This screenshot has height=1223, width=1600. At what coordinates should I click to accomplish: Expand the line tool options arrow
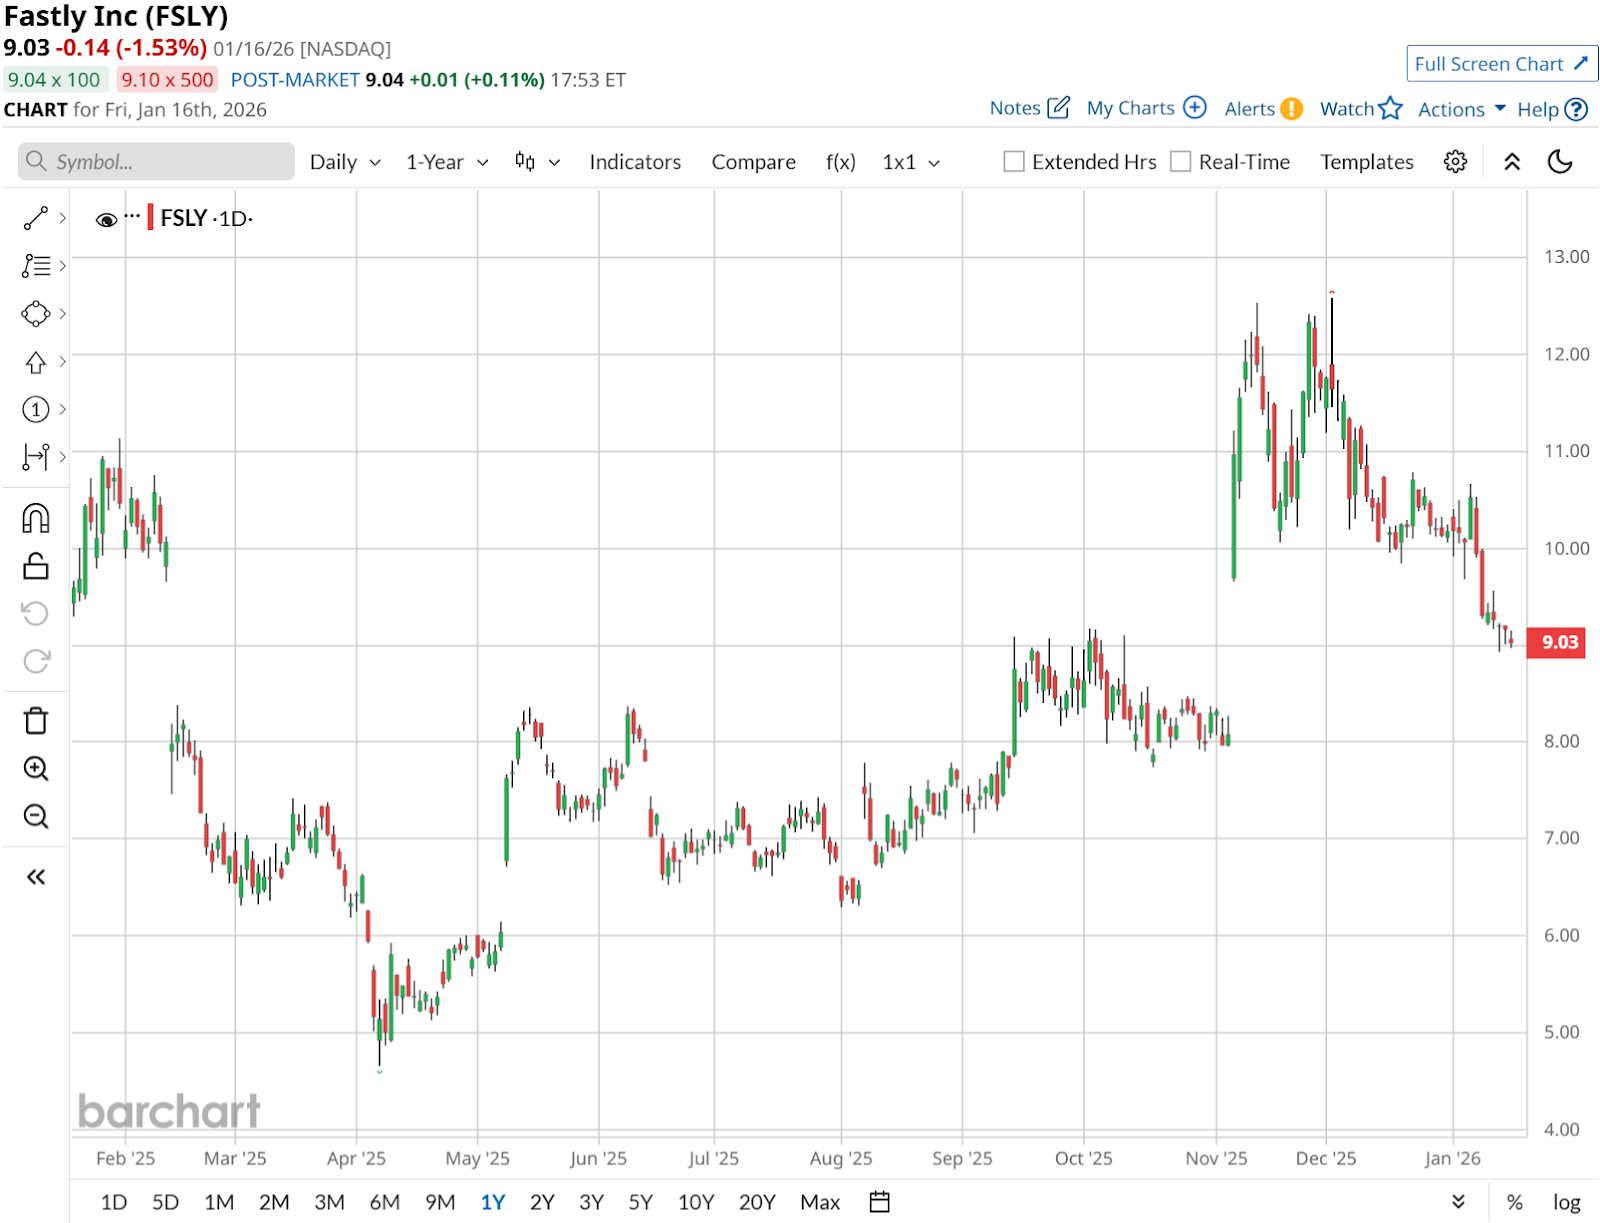click(62, 218)
